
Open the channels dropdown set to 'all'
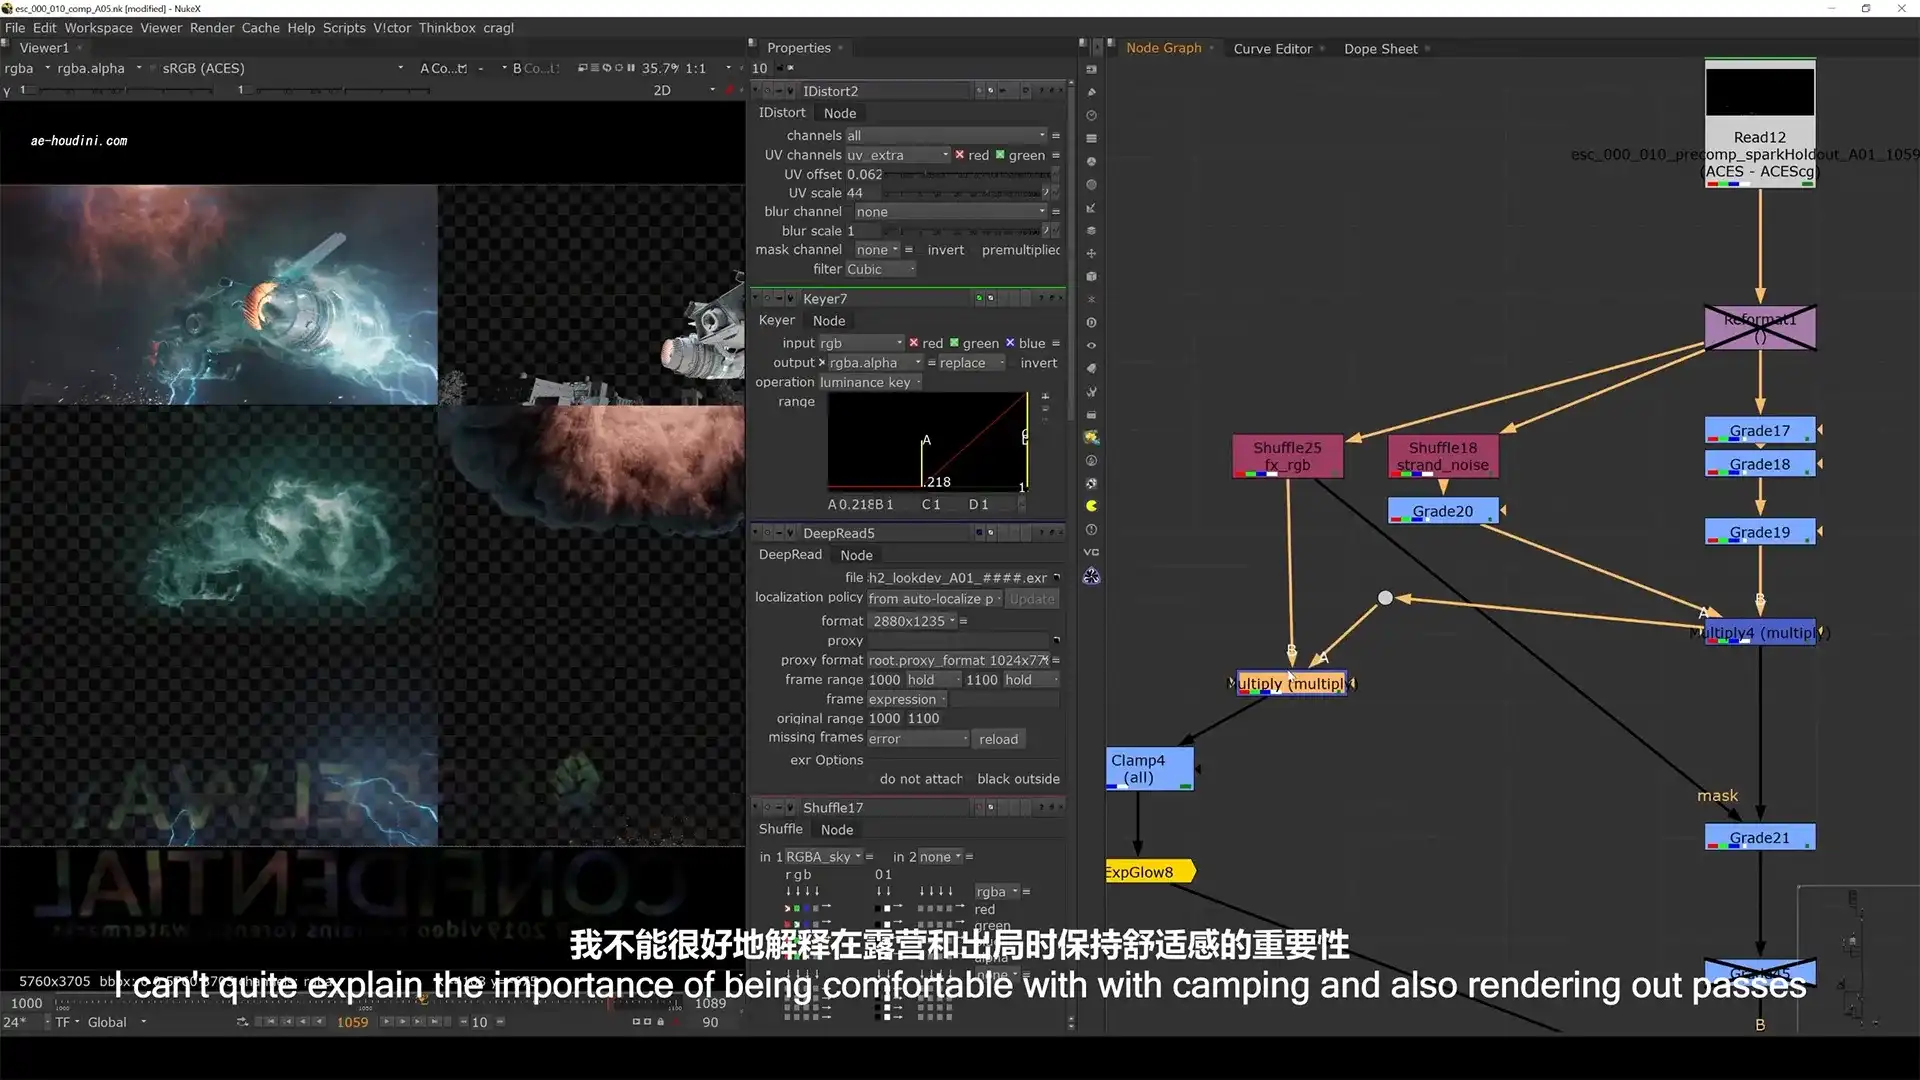[x=940, y=135]
